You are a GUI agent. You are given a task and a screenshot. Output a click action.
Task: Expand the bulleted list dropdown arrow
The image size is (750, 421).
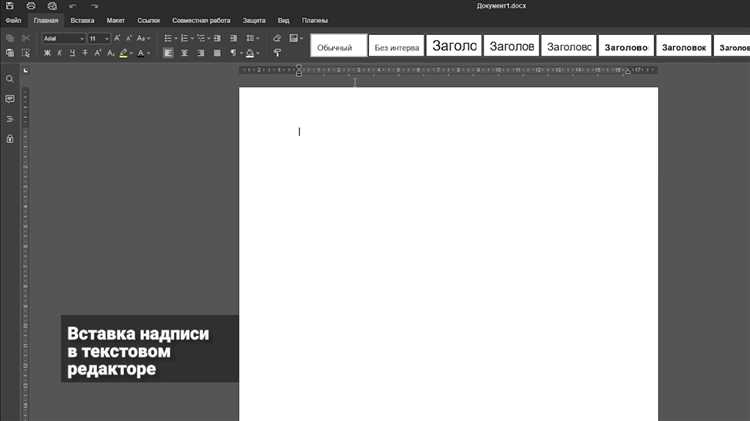pos(176,38)
